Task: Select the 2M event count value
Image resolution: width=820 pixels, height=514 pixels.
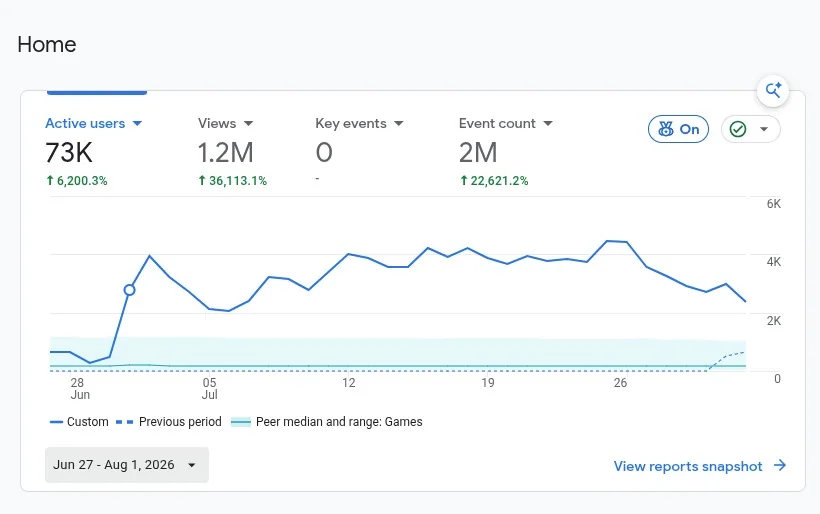Action: coord(478,153)
